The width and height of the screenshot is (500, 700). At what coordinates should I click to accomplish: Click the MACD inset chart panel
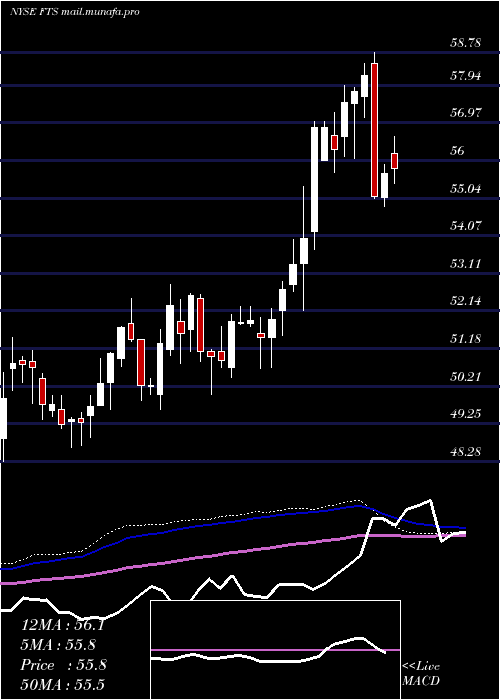click(275, 650)
